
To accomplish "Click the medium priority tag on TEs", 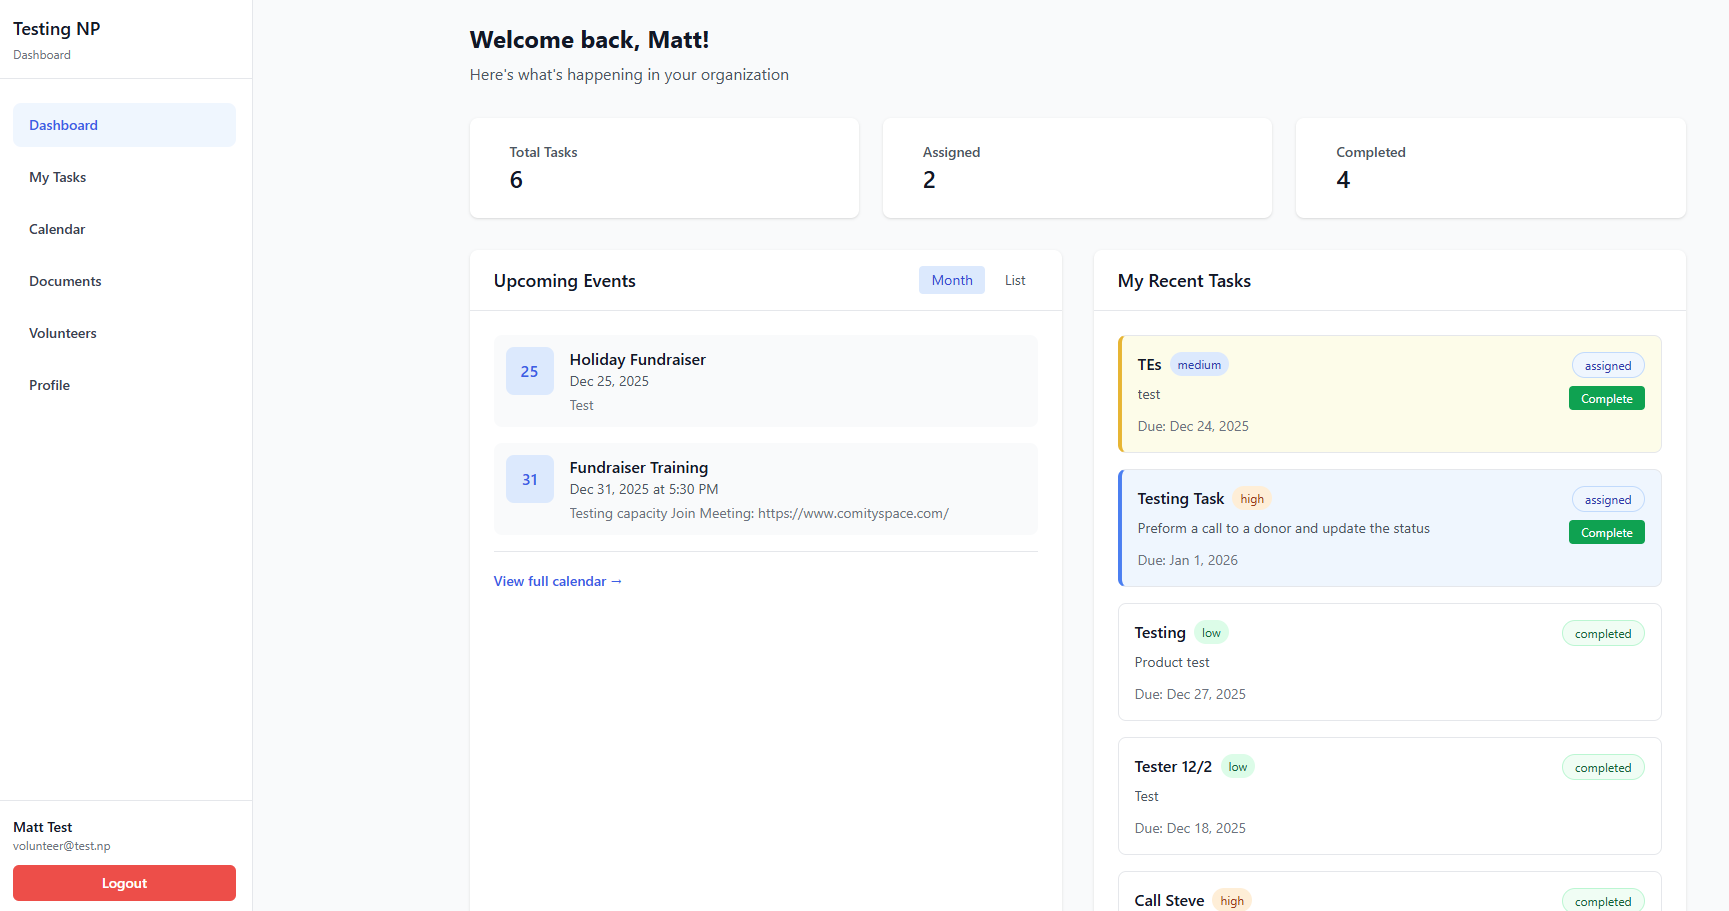I will [x=1198, y=365].
